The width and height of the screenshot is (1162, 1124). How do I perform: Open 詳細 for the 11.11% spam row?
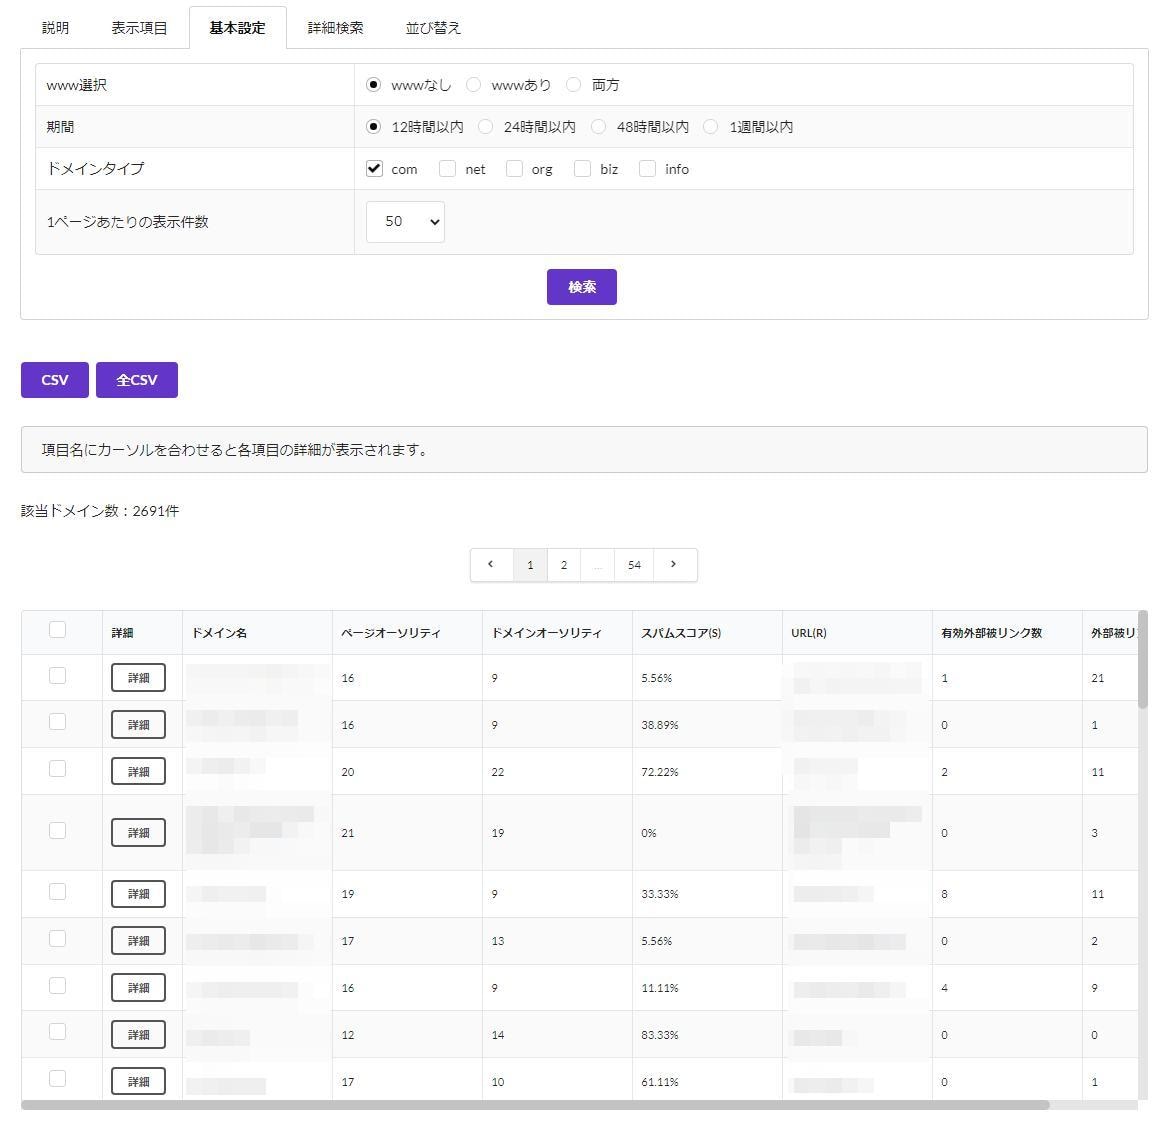point(139,988)
